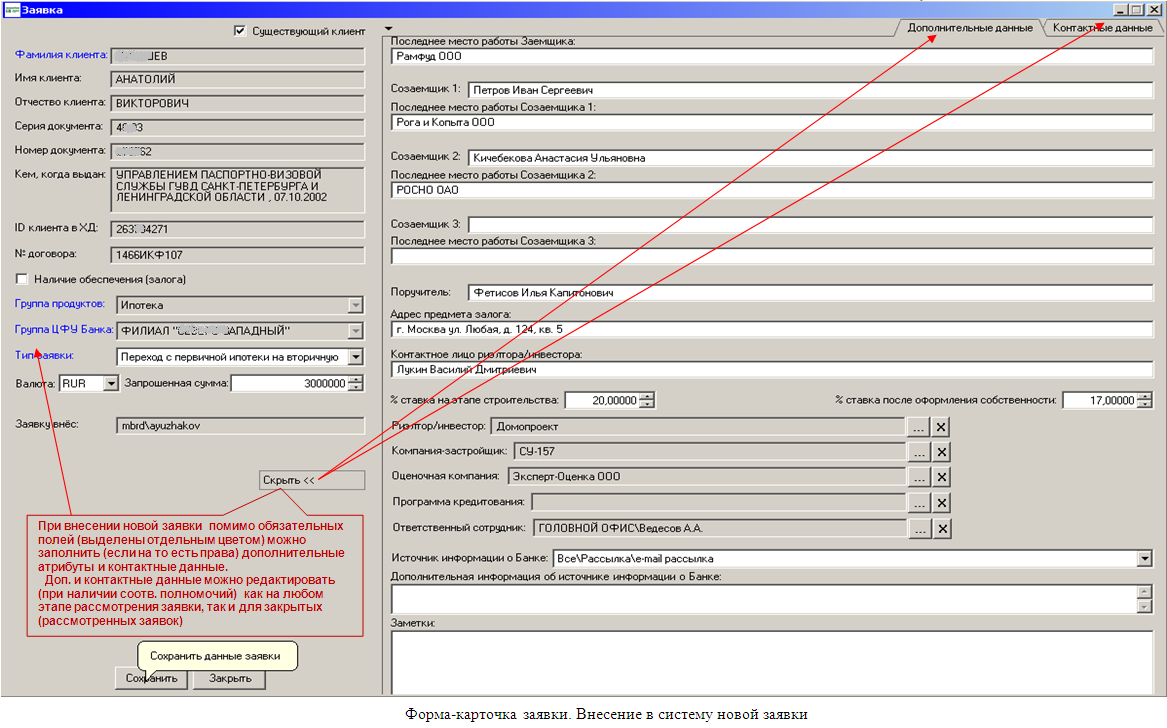Clear Оценочная компания with X button
Screen dimensions: 1167x728
coord(941,477)
